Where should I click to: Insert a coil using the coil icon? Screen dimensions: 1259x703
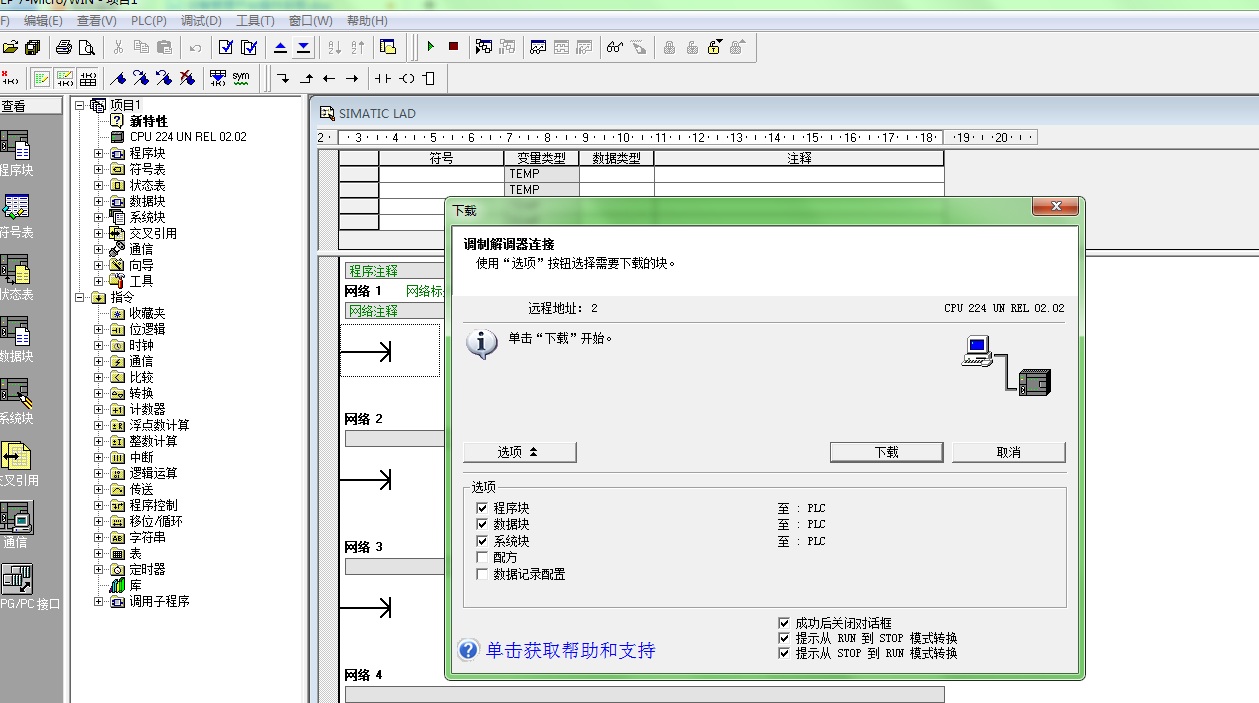click(x=407, y=78)
